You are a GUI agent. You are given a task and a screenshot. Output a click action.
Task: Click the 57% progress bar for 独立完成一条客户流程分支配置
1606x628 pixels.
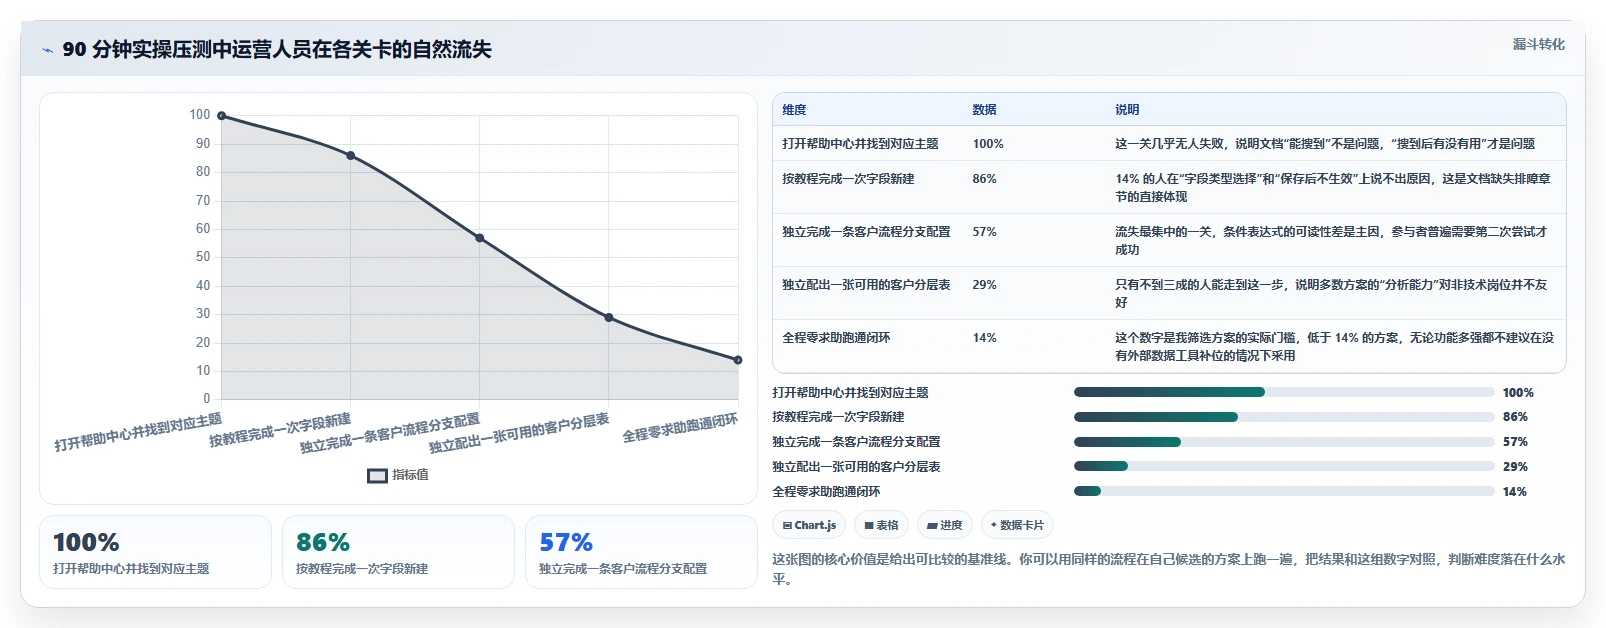coord(1284,442)
